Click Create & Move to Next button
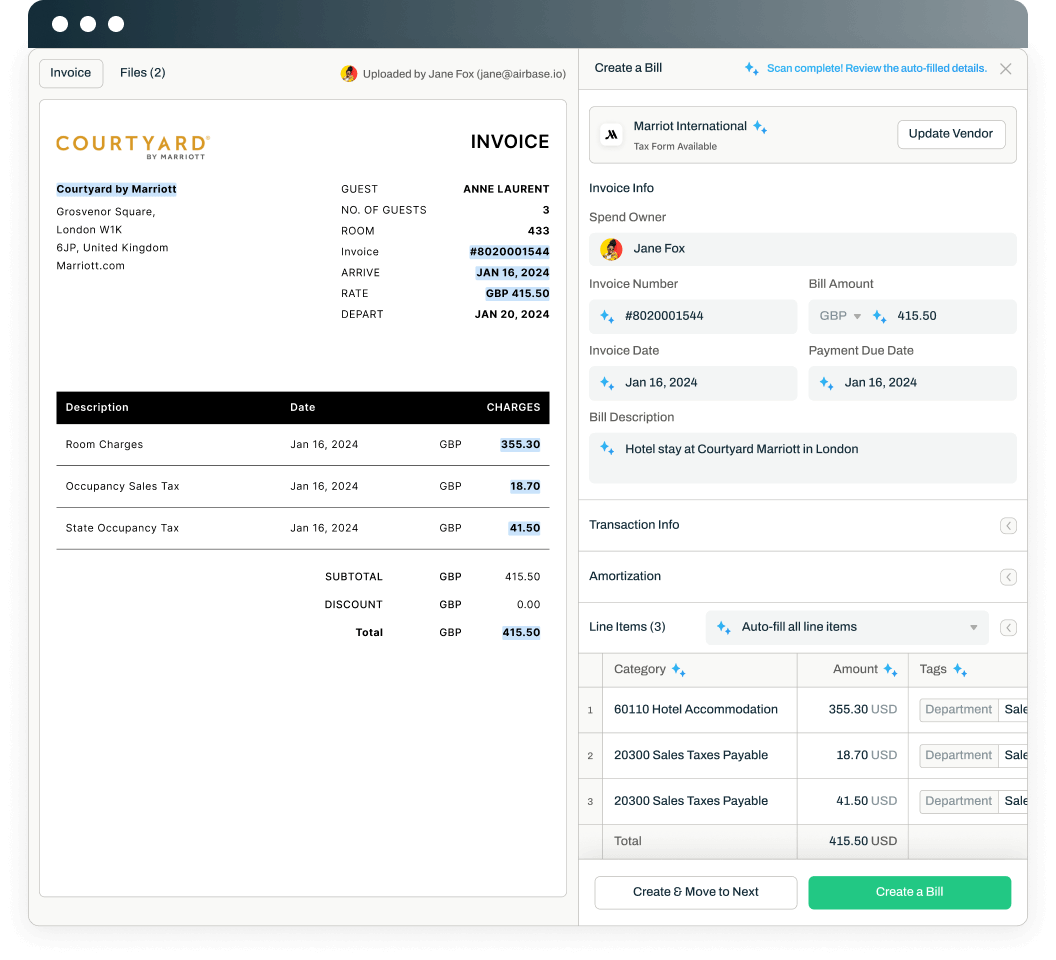This screenshot has height=960, width=1056. coord(696,893)
